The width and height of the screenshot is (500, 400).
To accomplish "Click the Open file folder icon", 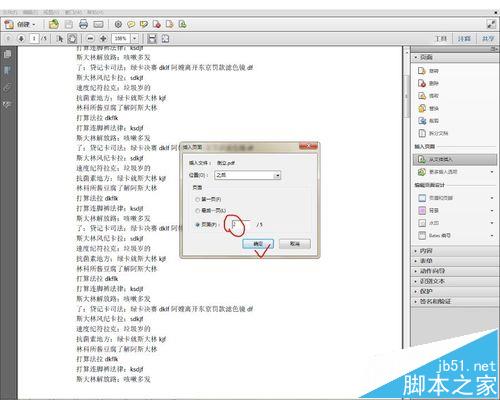I will [x=54, y=24].
